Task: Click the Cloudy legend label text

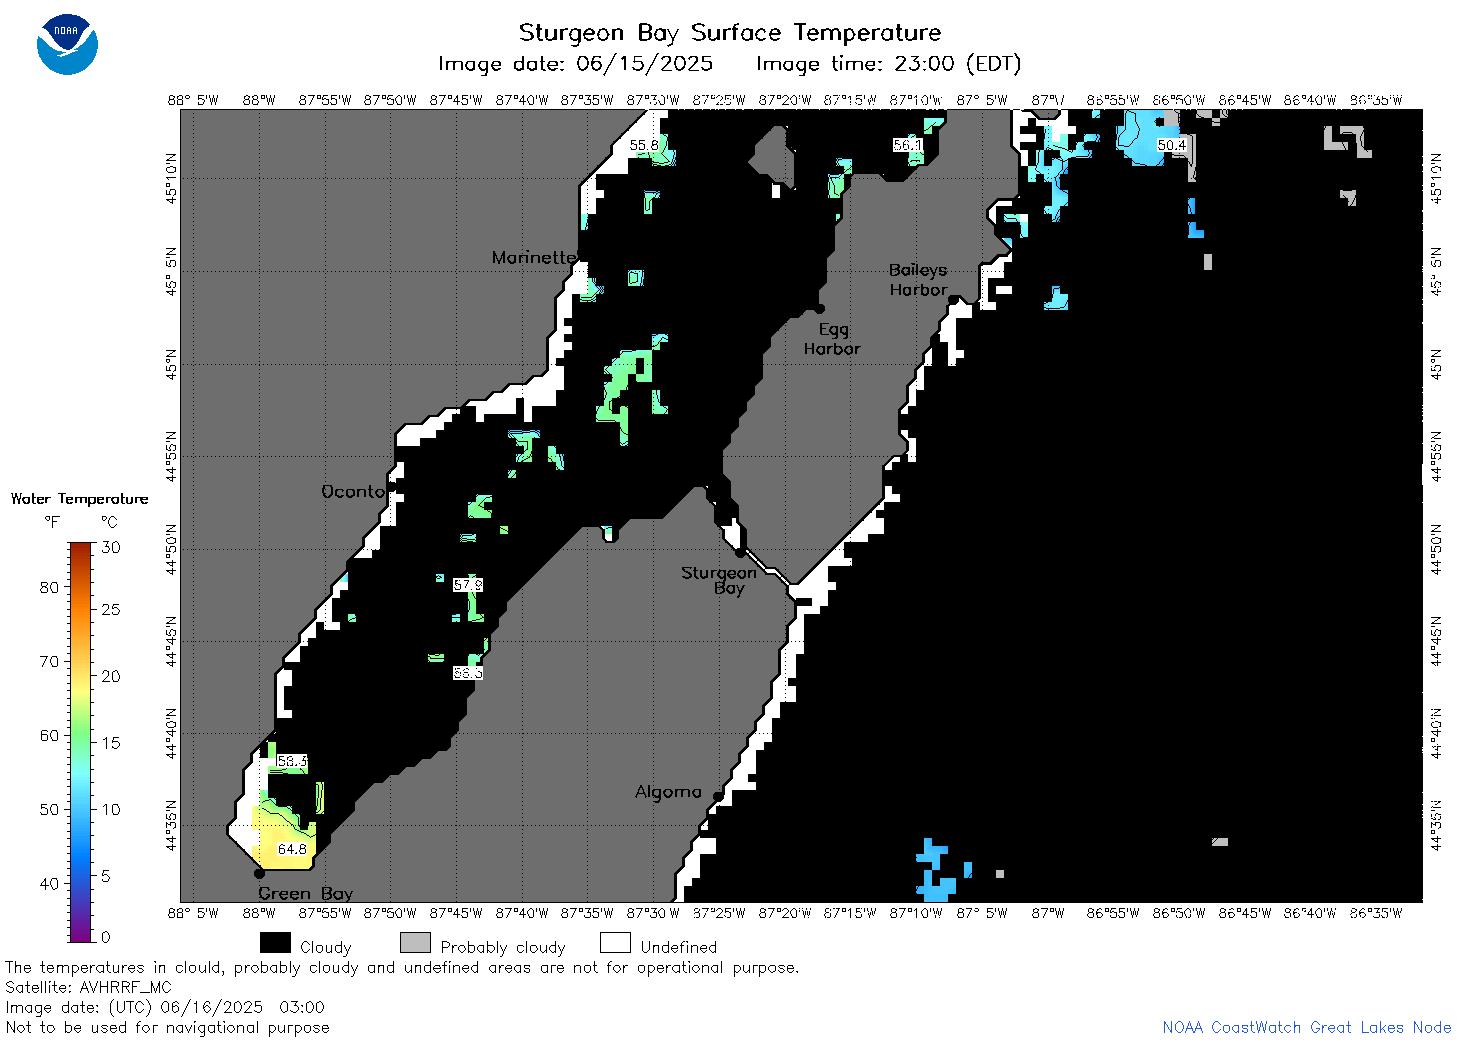Action: 326,947
